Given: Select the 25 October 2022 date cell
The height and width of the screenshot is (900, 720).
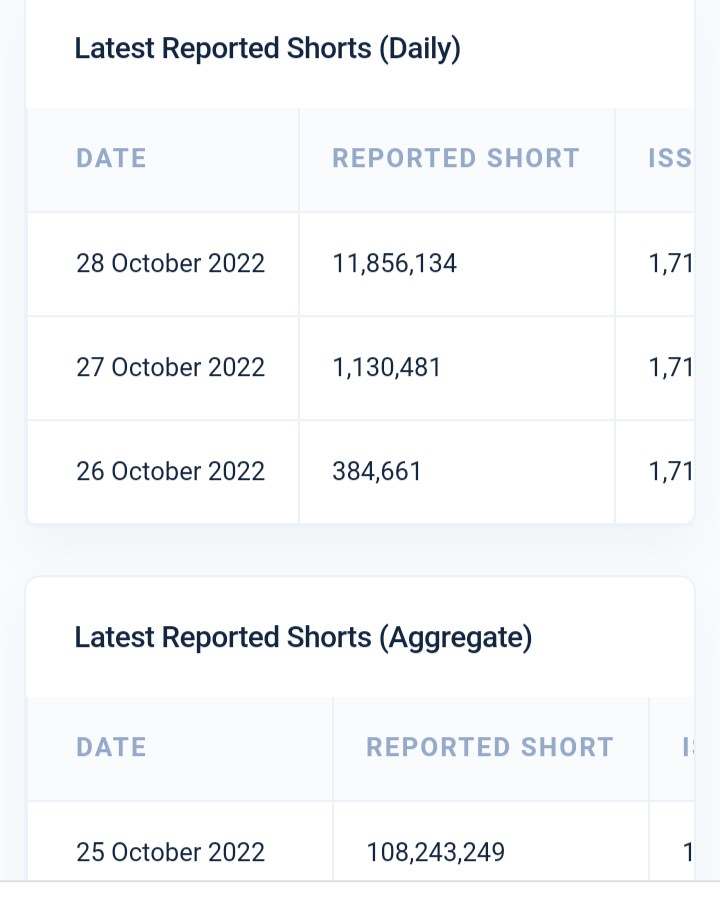Looking at the screenshot, I should tap(170, 852).
